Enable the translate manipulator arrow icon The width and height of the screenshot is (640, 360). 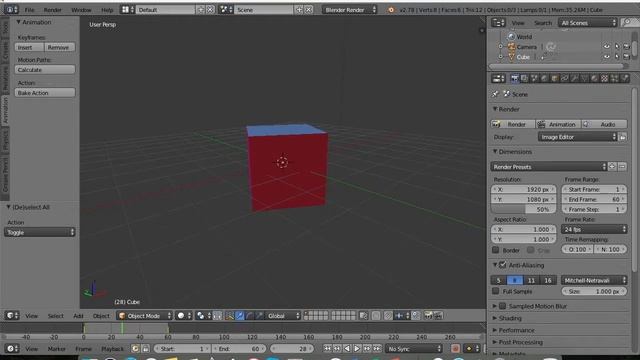click(x=240, y=316)
